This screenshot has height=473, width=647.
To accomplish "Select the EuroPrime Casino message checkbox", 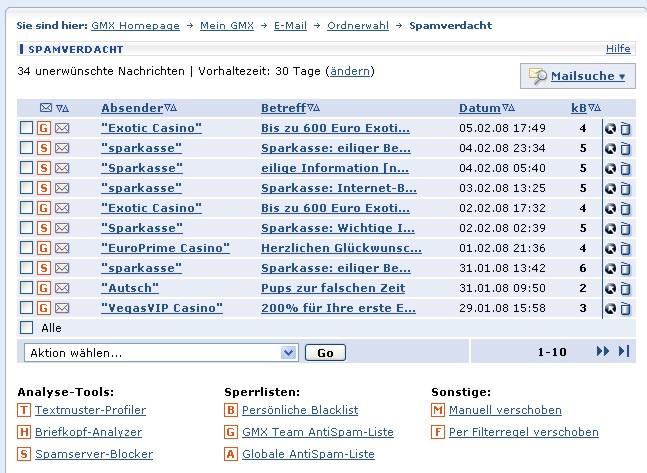I will tap(26, 248).
